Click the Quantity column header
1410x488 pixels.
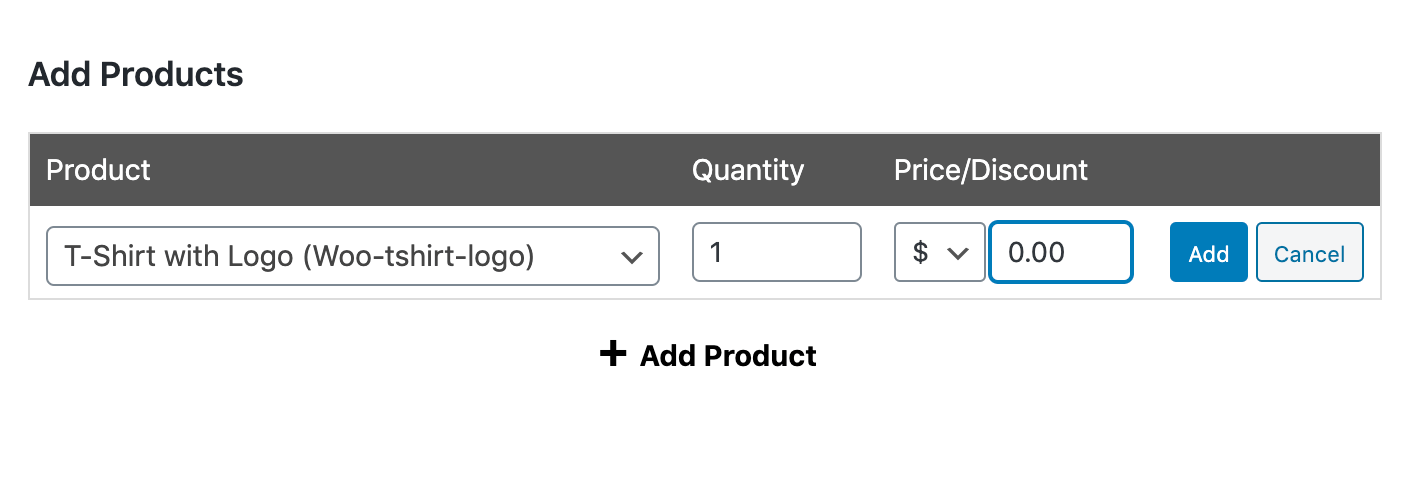click(x=747, y=170)
